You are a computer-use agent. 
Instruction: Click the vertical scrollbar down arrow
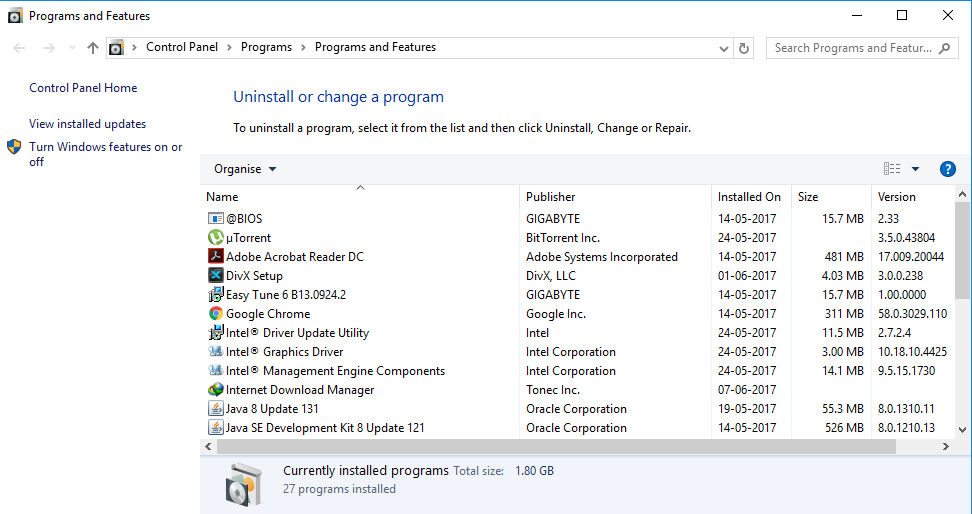point(962,429)
